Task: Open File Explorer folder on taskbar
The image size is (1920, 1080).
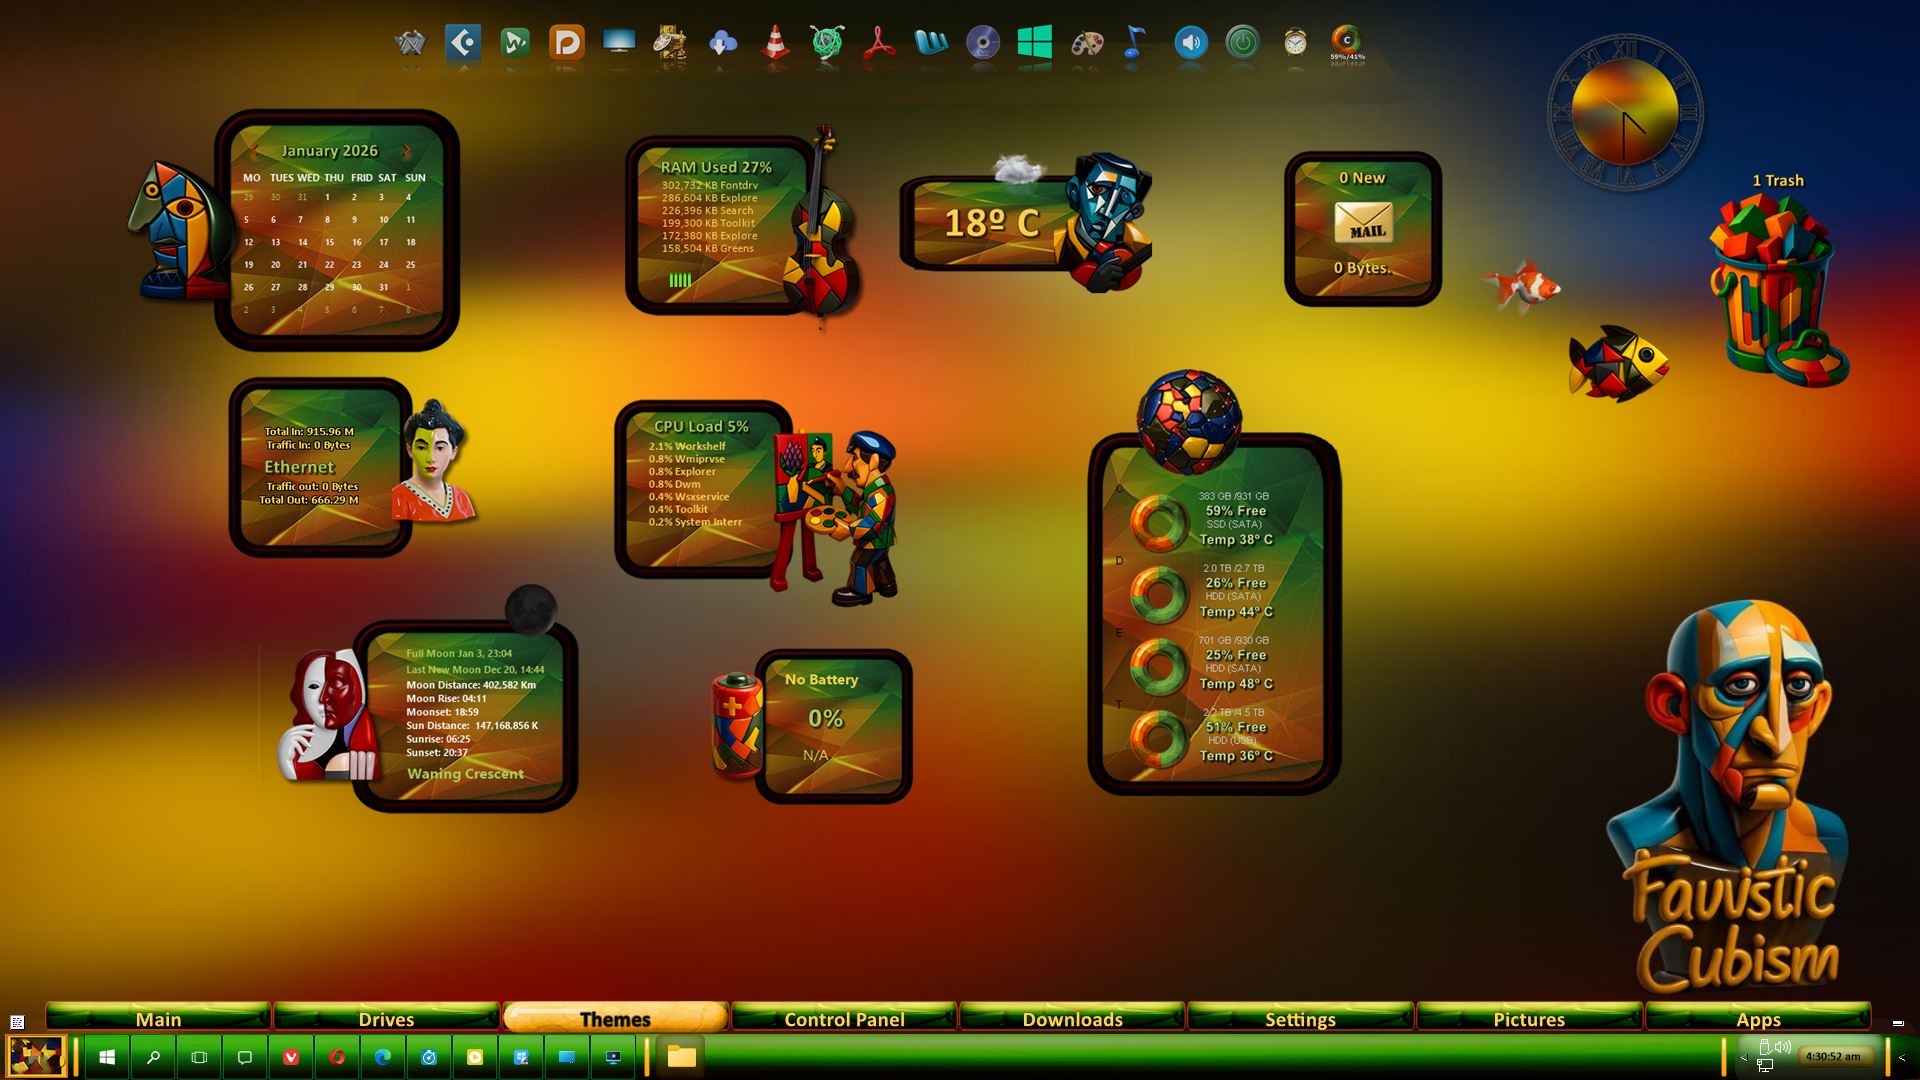Action: 682,1057
